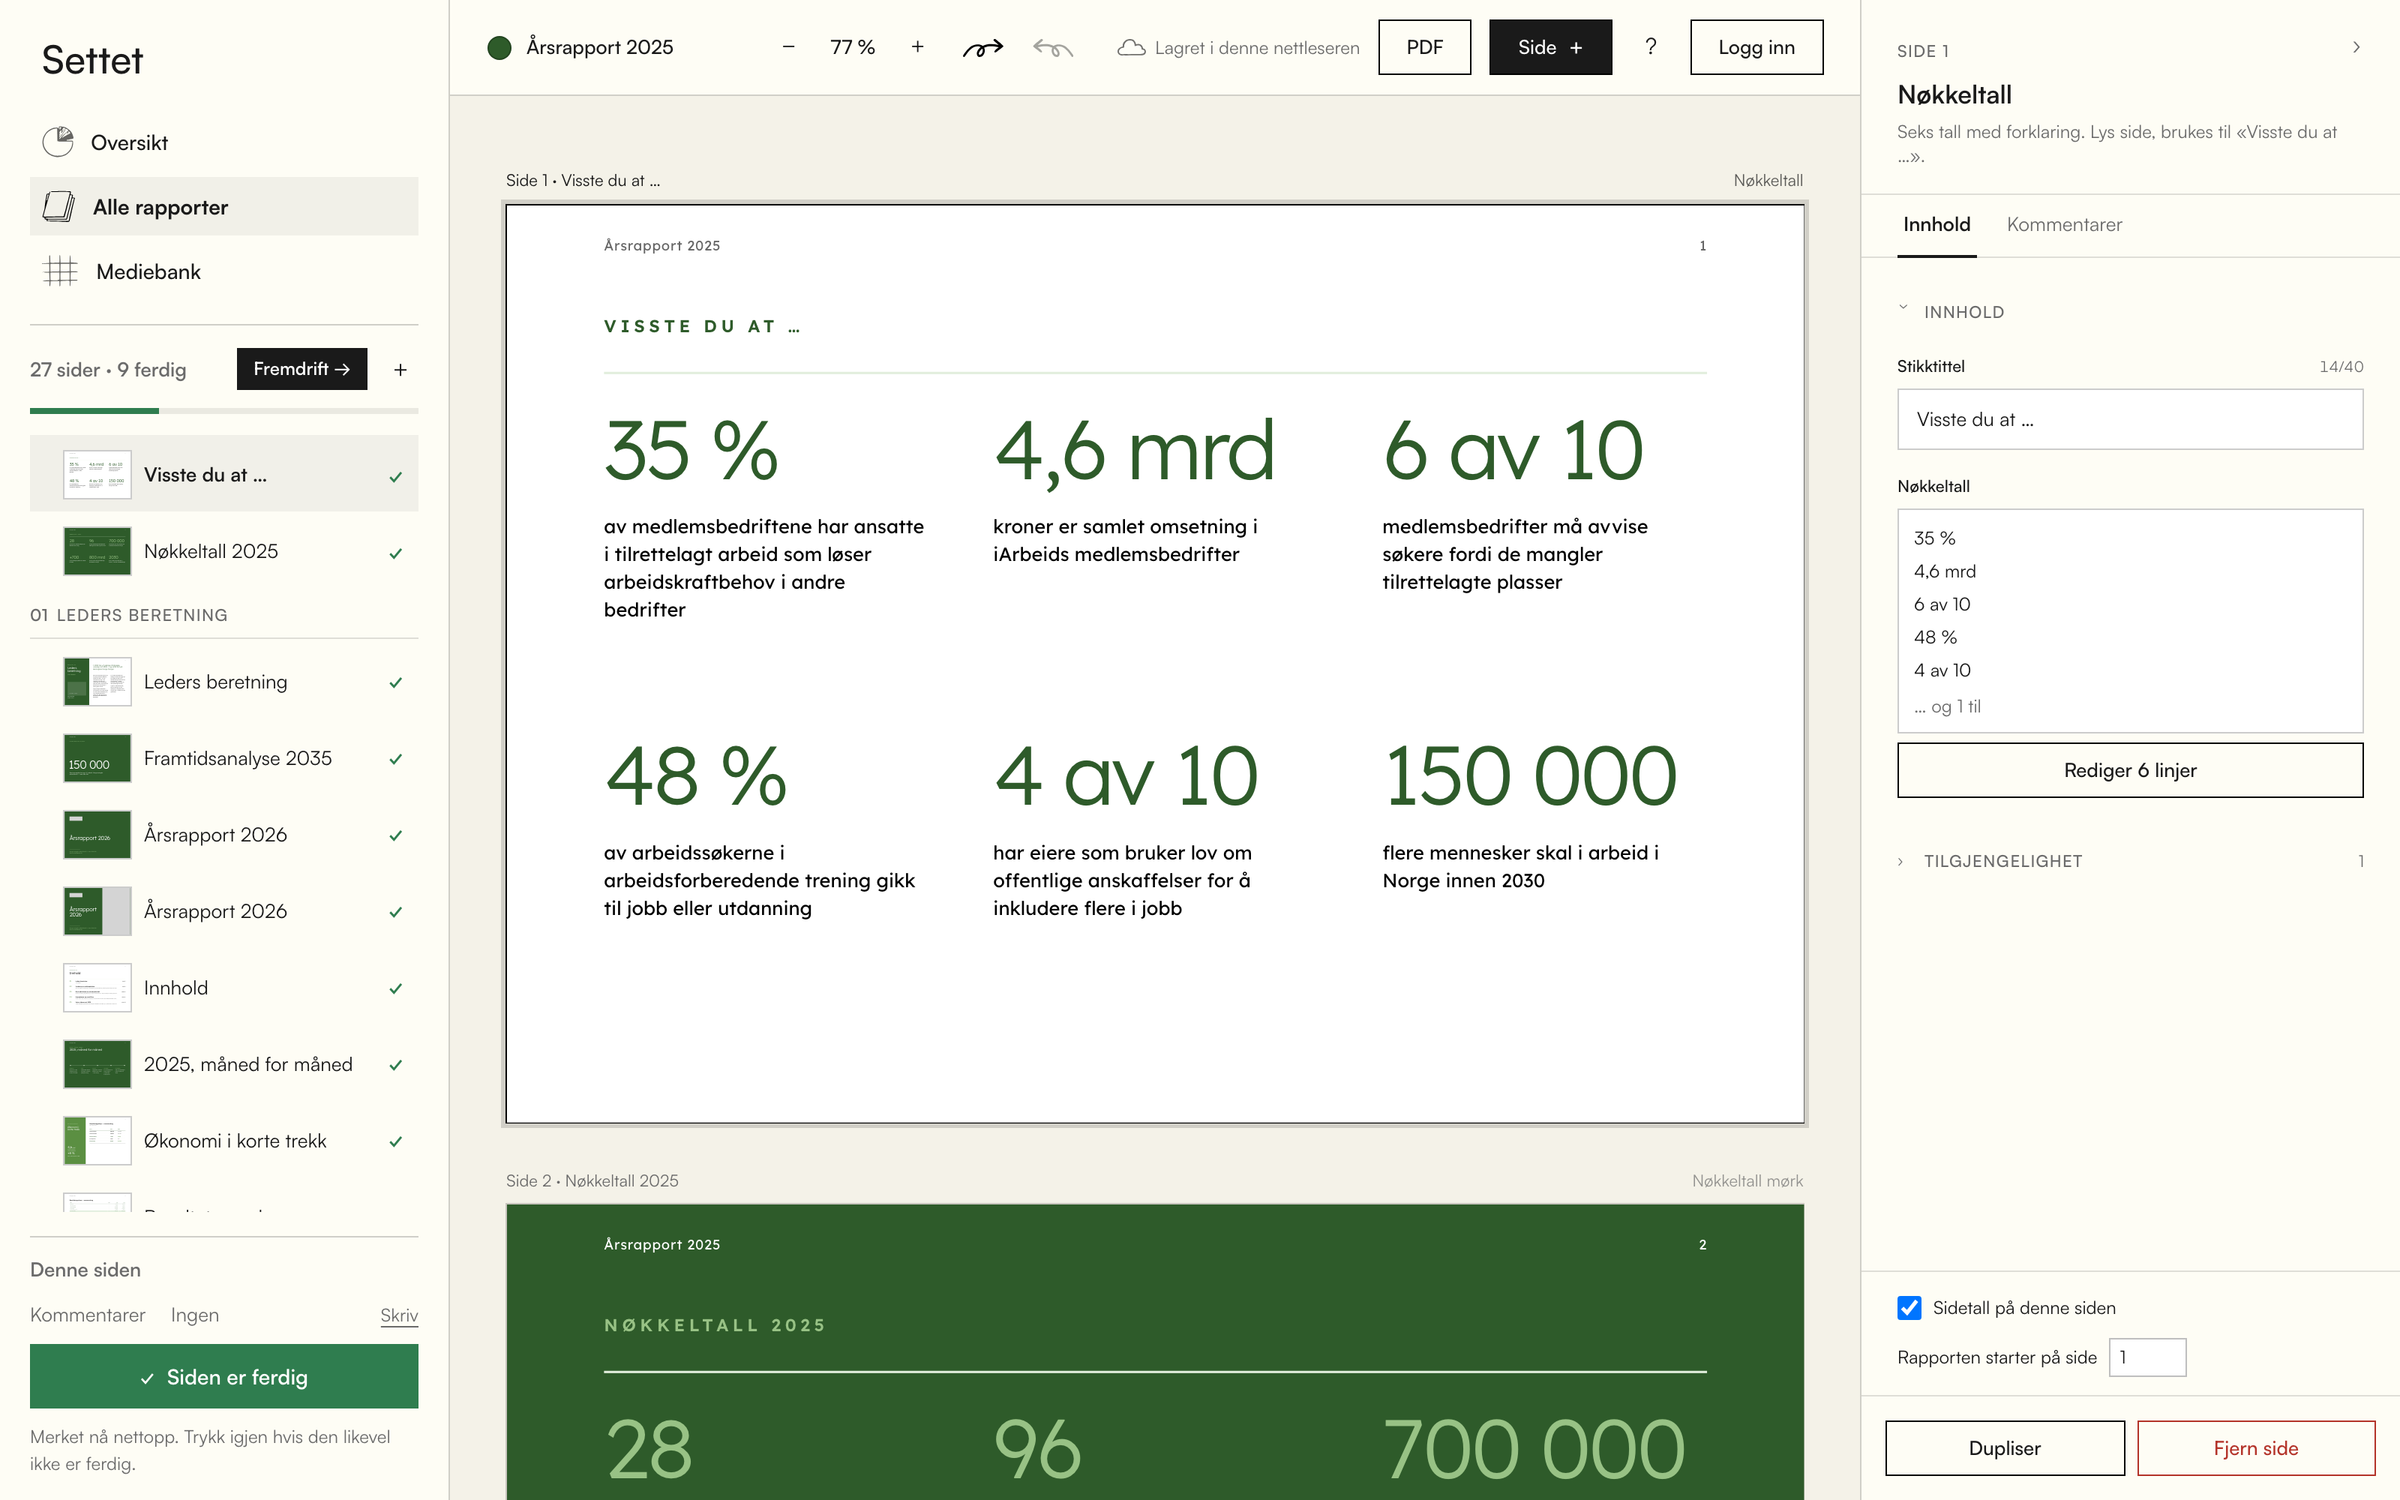Toggle done checkmark for Innhold page
Image resolution: width=2400 pixels, height=1500 pixels.
tap(396, 988)
